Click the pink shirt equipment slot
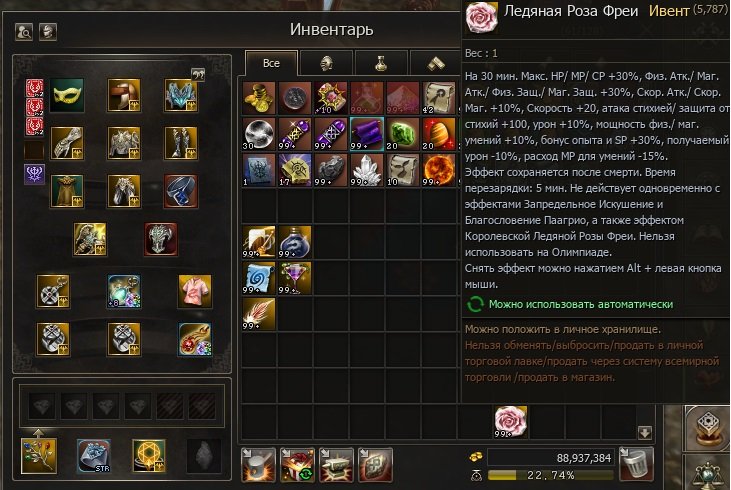This screenshot has height=490, width=731. click(x=195, y=291)
